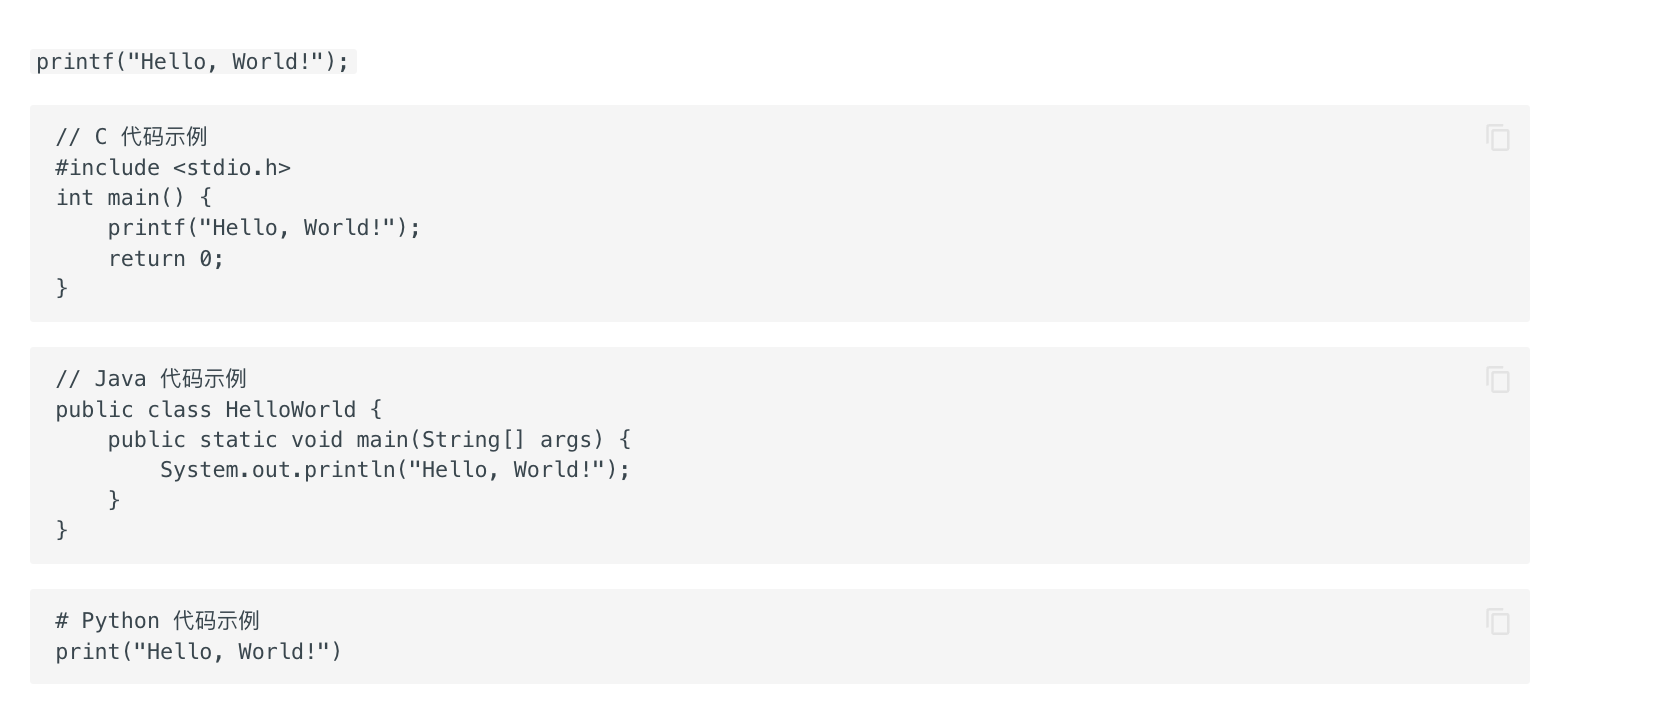Click the 'public static void main' line
The height and width of the screenshot is (724, 1656).
point(369,440)
